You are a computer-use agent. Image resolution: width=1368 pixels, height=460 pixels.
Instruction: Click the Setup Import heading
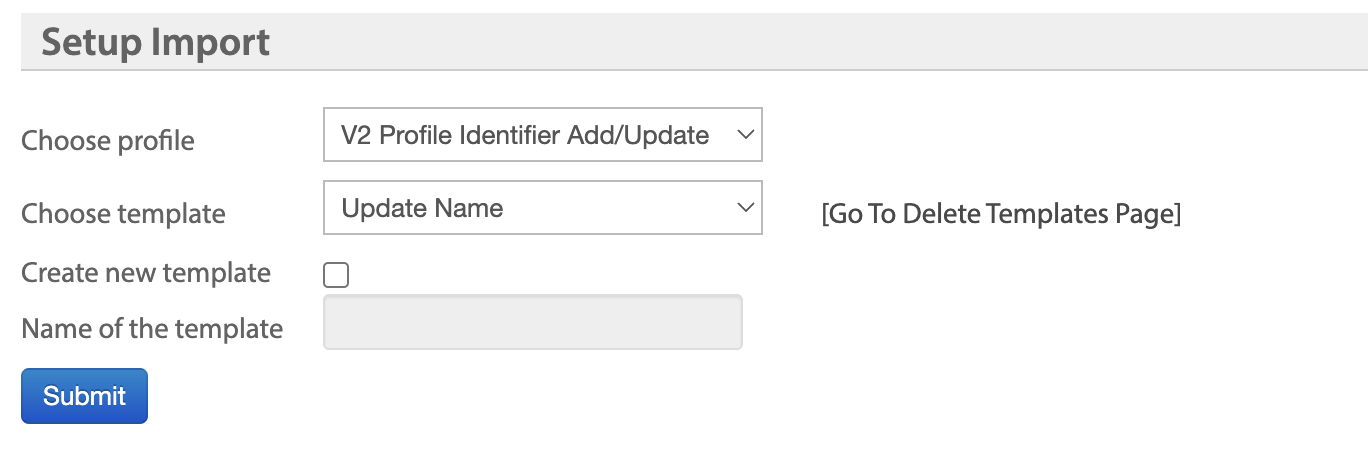coord(156,43)
